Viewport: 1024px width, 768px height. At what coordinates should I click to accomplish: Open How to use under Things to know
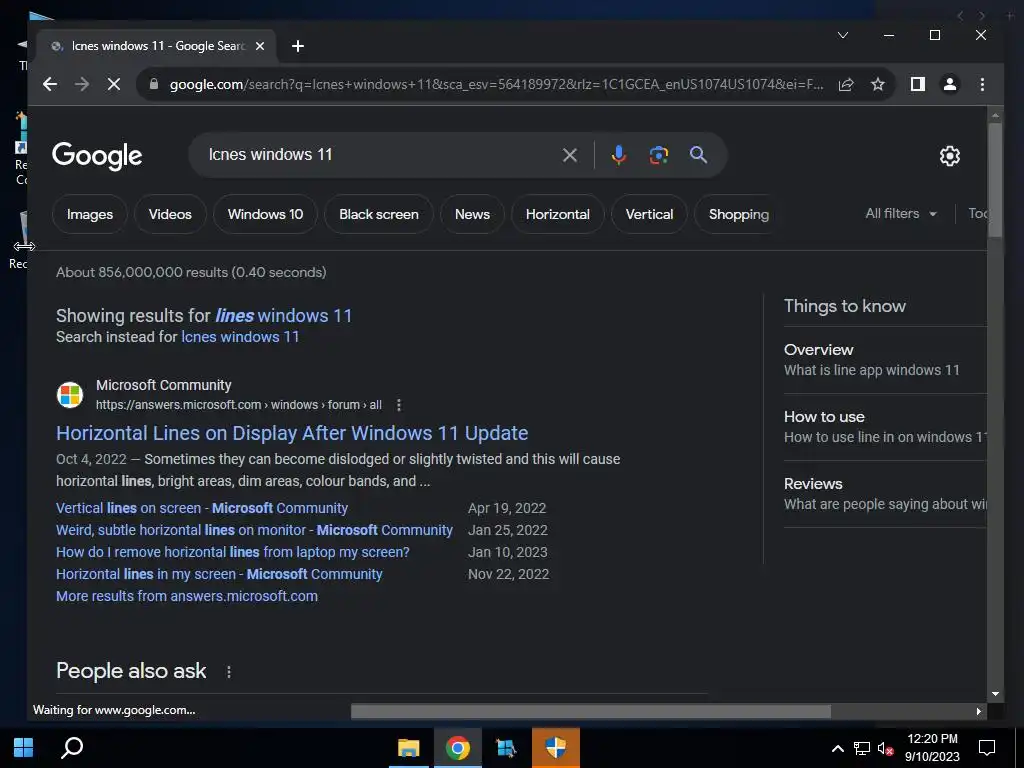[x=885, y=427]
